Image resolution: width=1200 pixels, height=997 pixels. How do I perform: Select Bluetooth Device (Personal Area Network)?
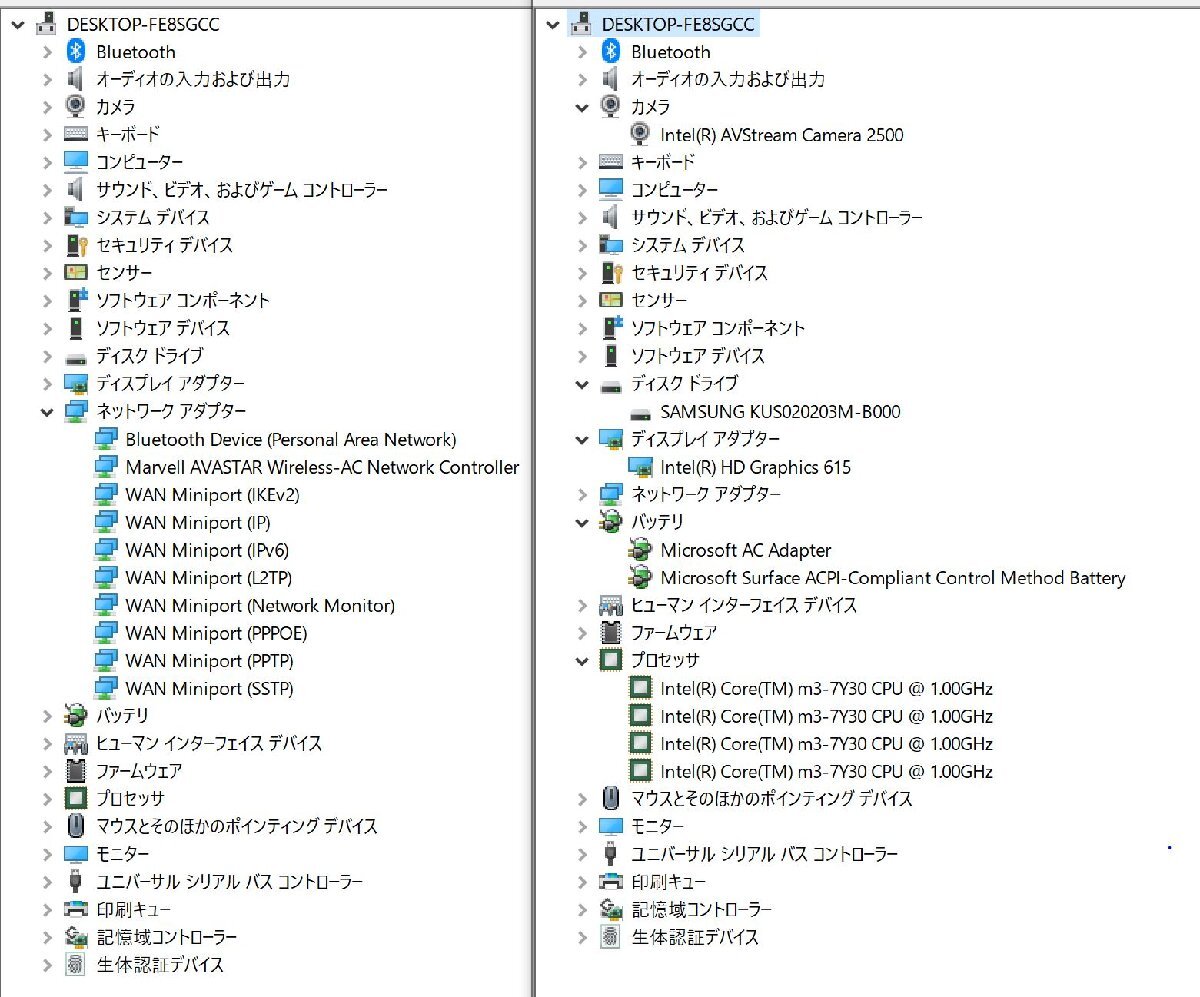(x=290, y=439)
